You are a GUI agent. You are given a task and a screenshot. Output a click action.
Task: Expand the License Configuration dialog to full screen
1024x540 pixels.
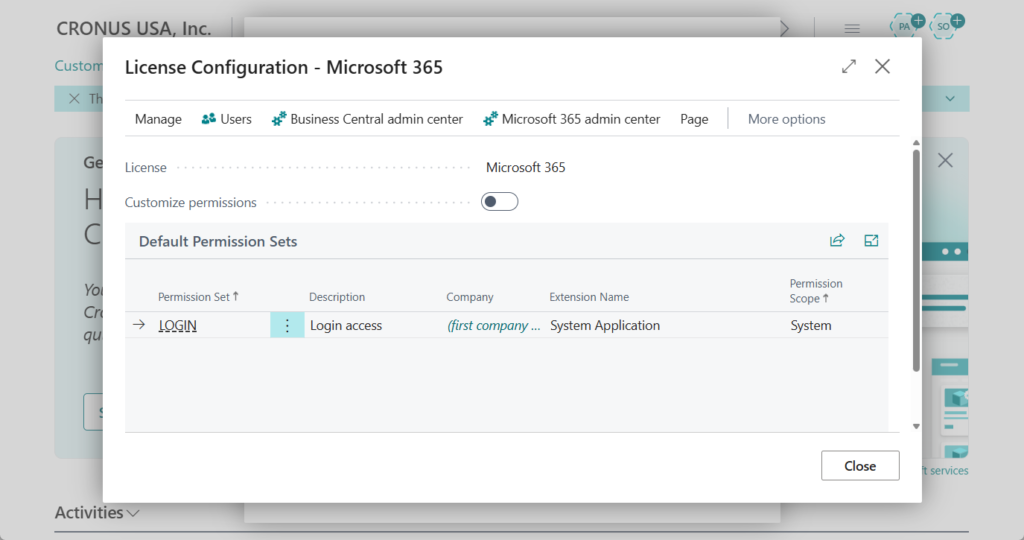pyautogui.click(x=849, y=67)
